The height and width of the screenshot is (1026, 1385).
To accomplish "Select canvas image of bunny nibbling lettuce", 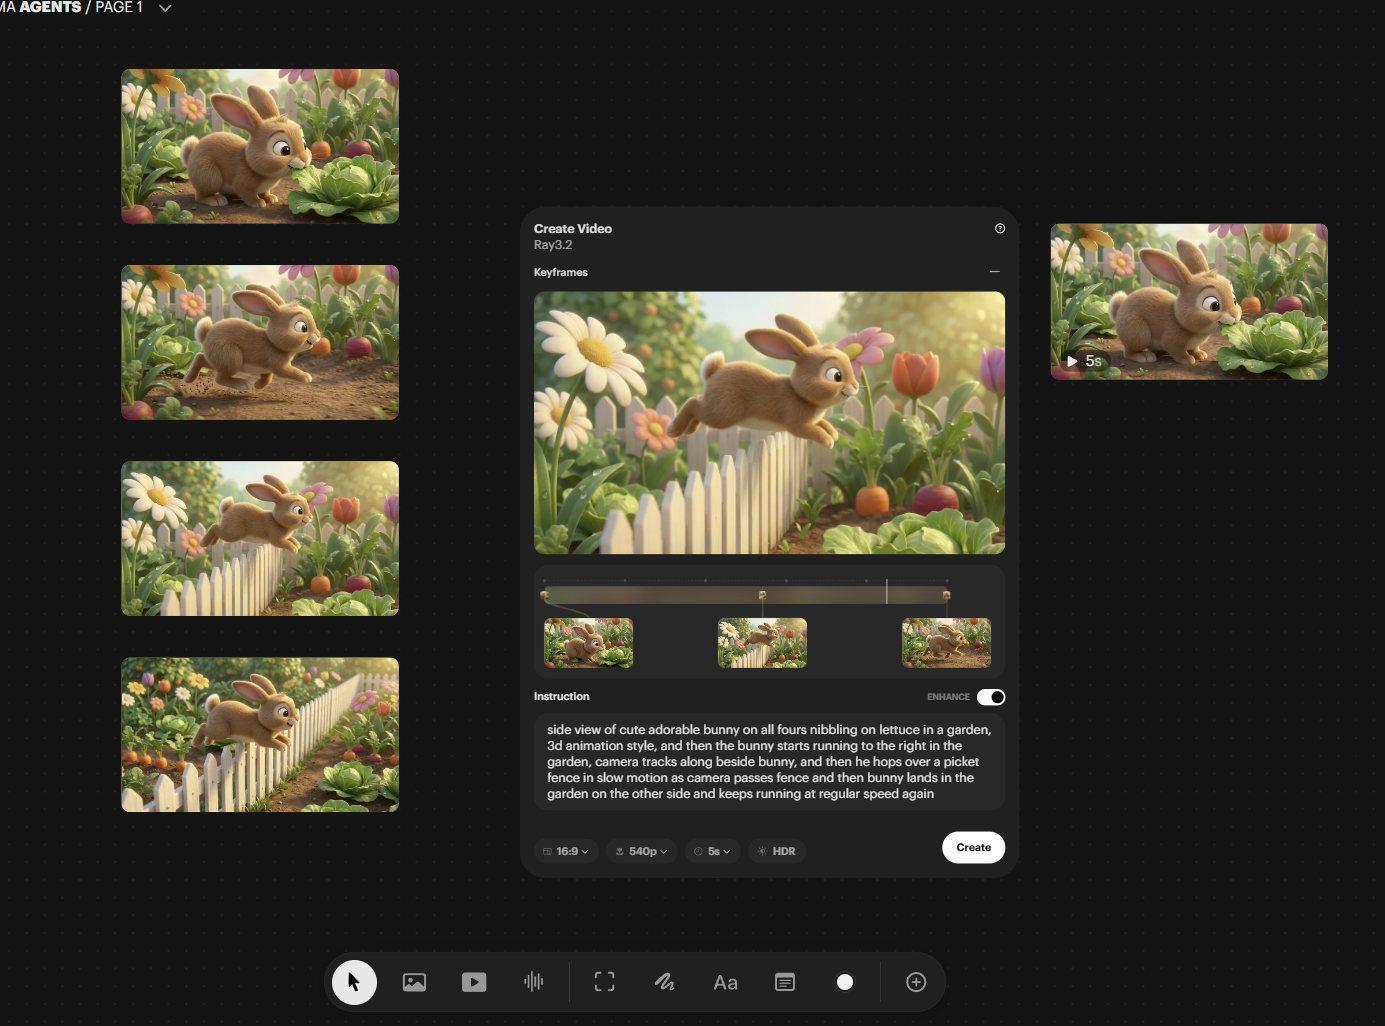I will [x=260, y=146].
